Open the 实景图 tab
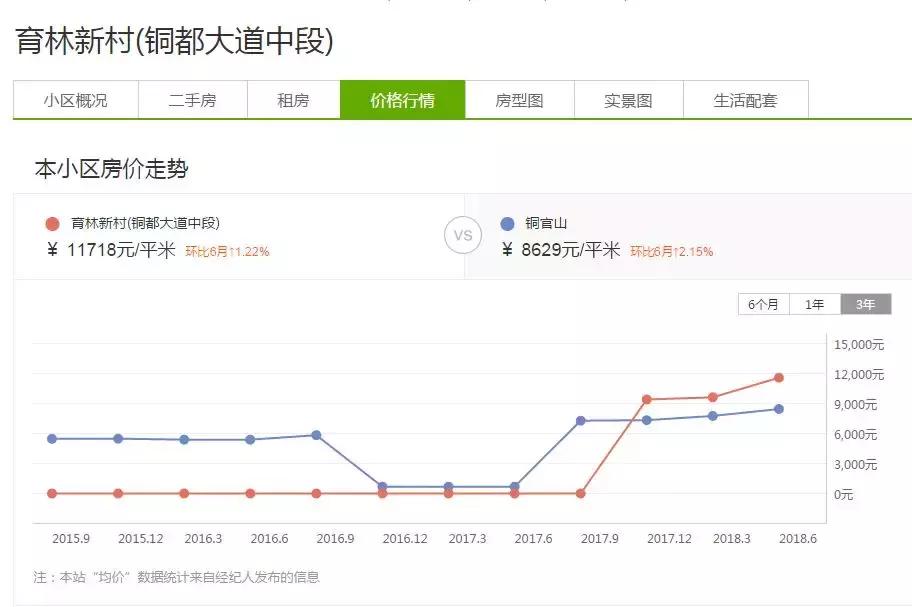Image resolution: width=912 pixels, height=607 pixels. tap(626, 100)
